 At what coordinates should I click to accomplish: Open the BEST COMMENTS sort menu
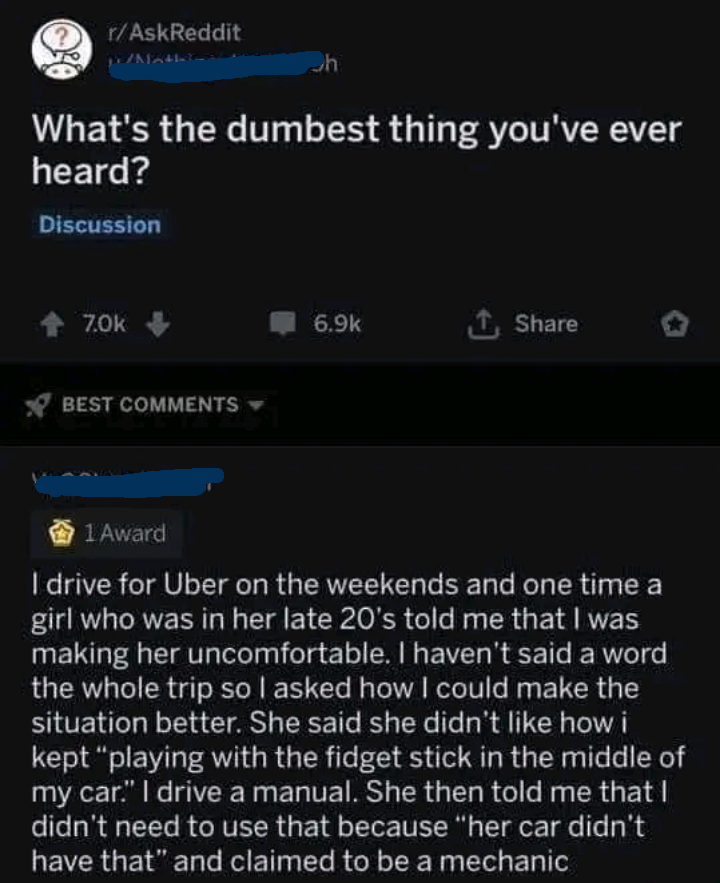(150, 405)
